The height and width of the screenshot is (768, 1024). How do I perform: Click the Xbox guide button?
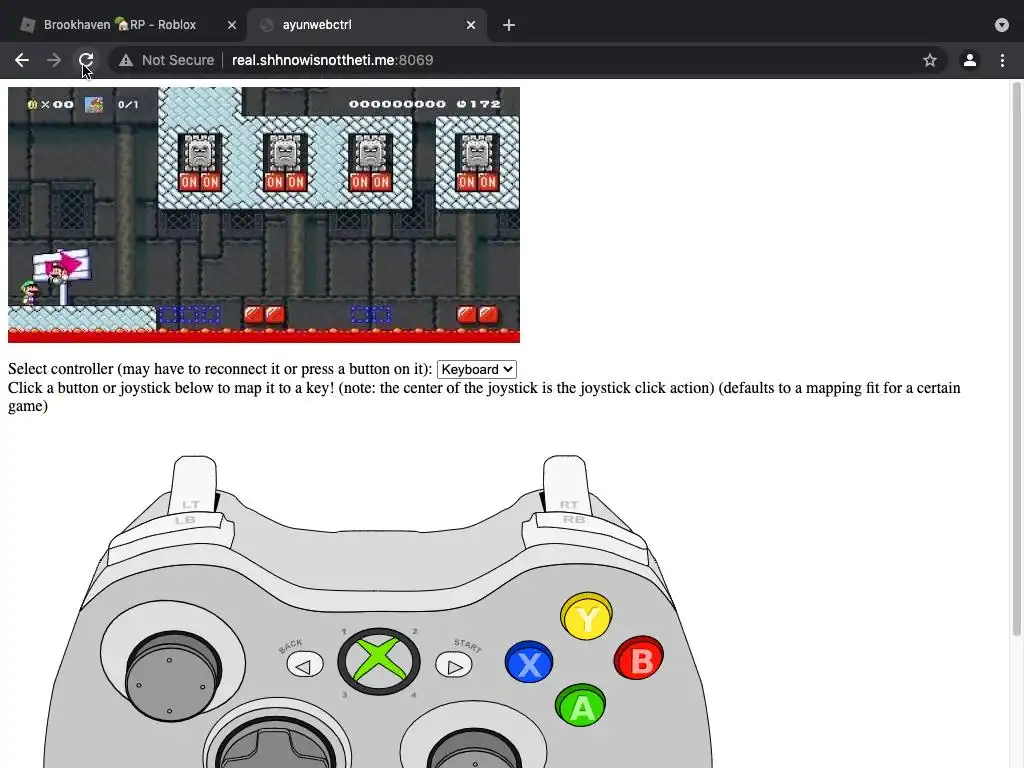coord(379,662)
